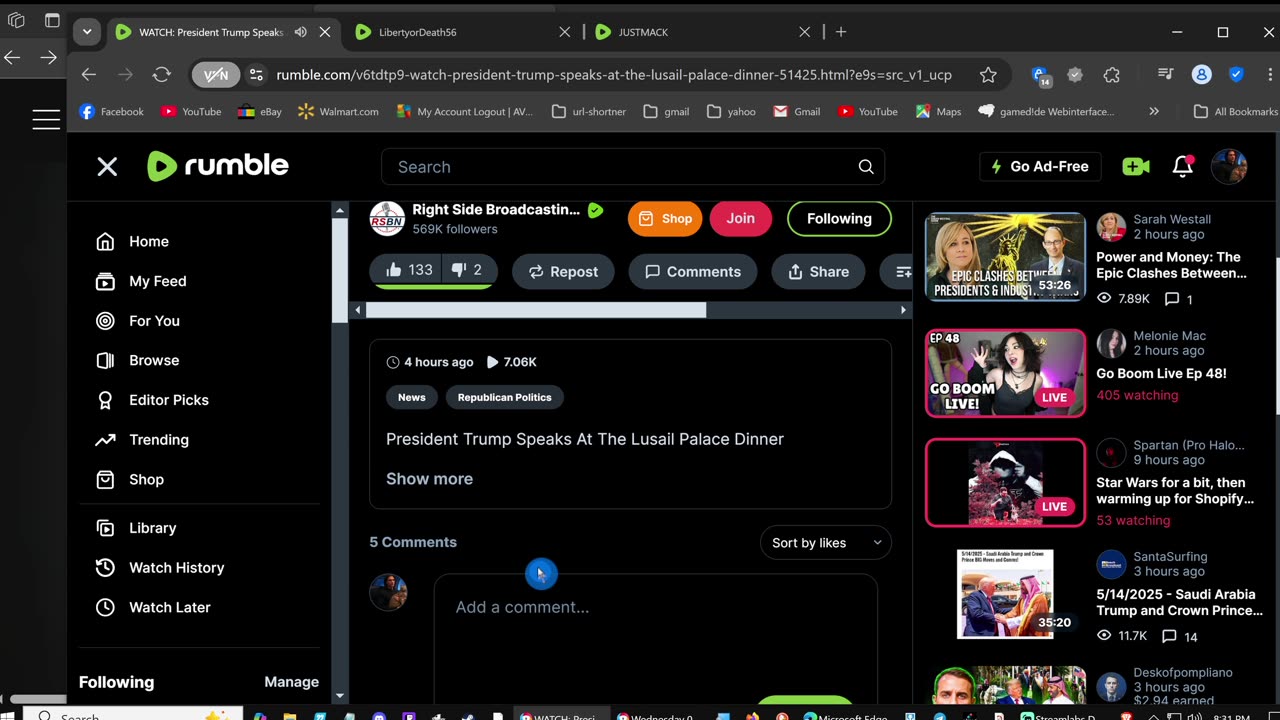Viewport: 1280px width, 720px height.
Task: Open the Go Boom Live Ep 48 thumbnail
Action: pyautogui.click(x=1005, y=373)
